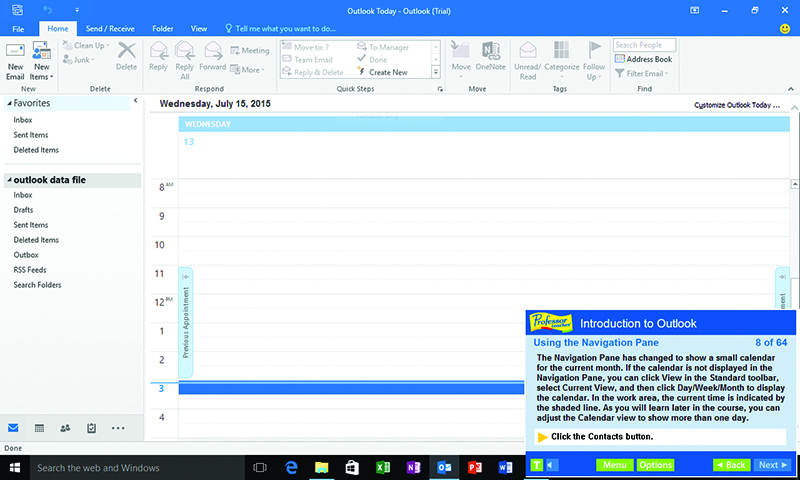Open Sent Items under Favorites
Image resolution: width=800 pixels, height=480 pixels.
(31, 135)
